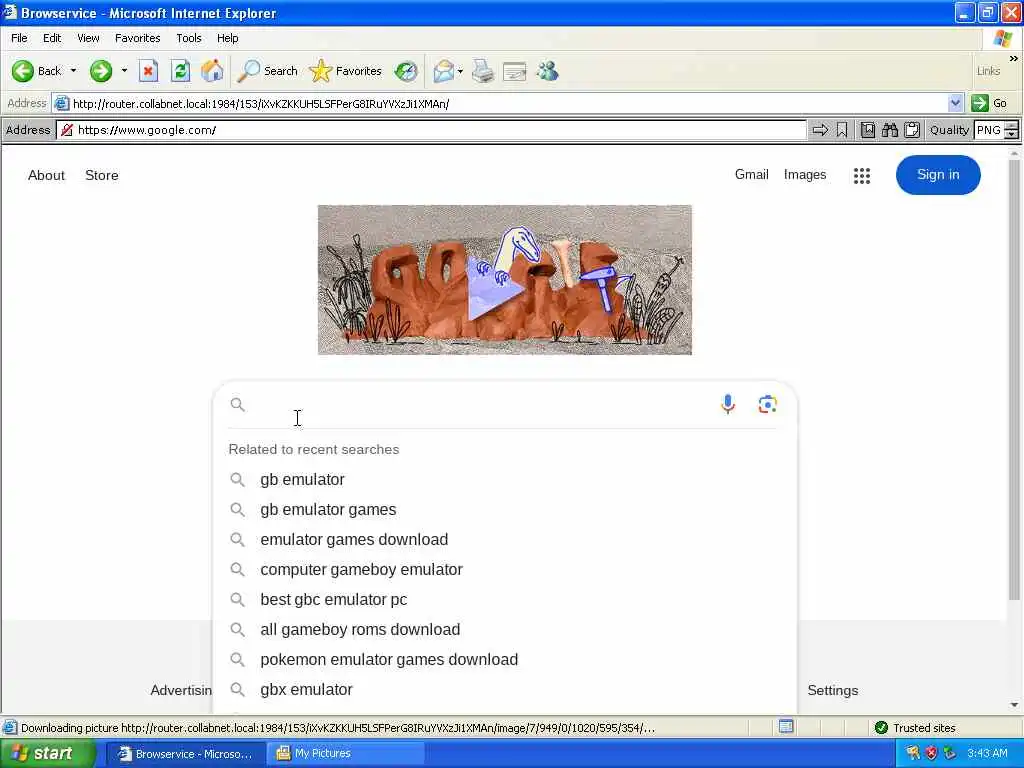Click the Trusted sites status indicator
The height and width of the screenshot is (768, 1024).
point(915,728)
